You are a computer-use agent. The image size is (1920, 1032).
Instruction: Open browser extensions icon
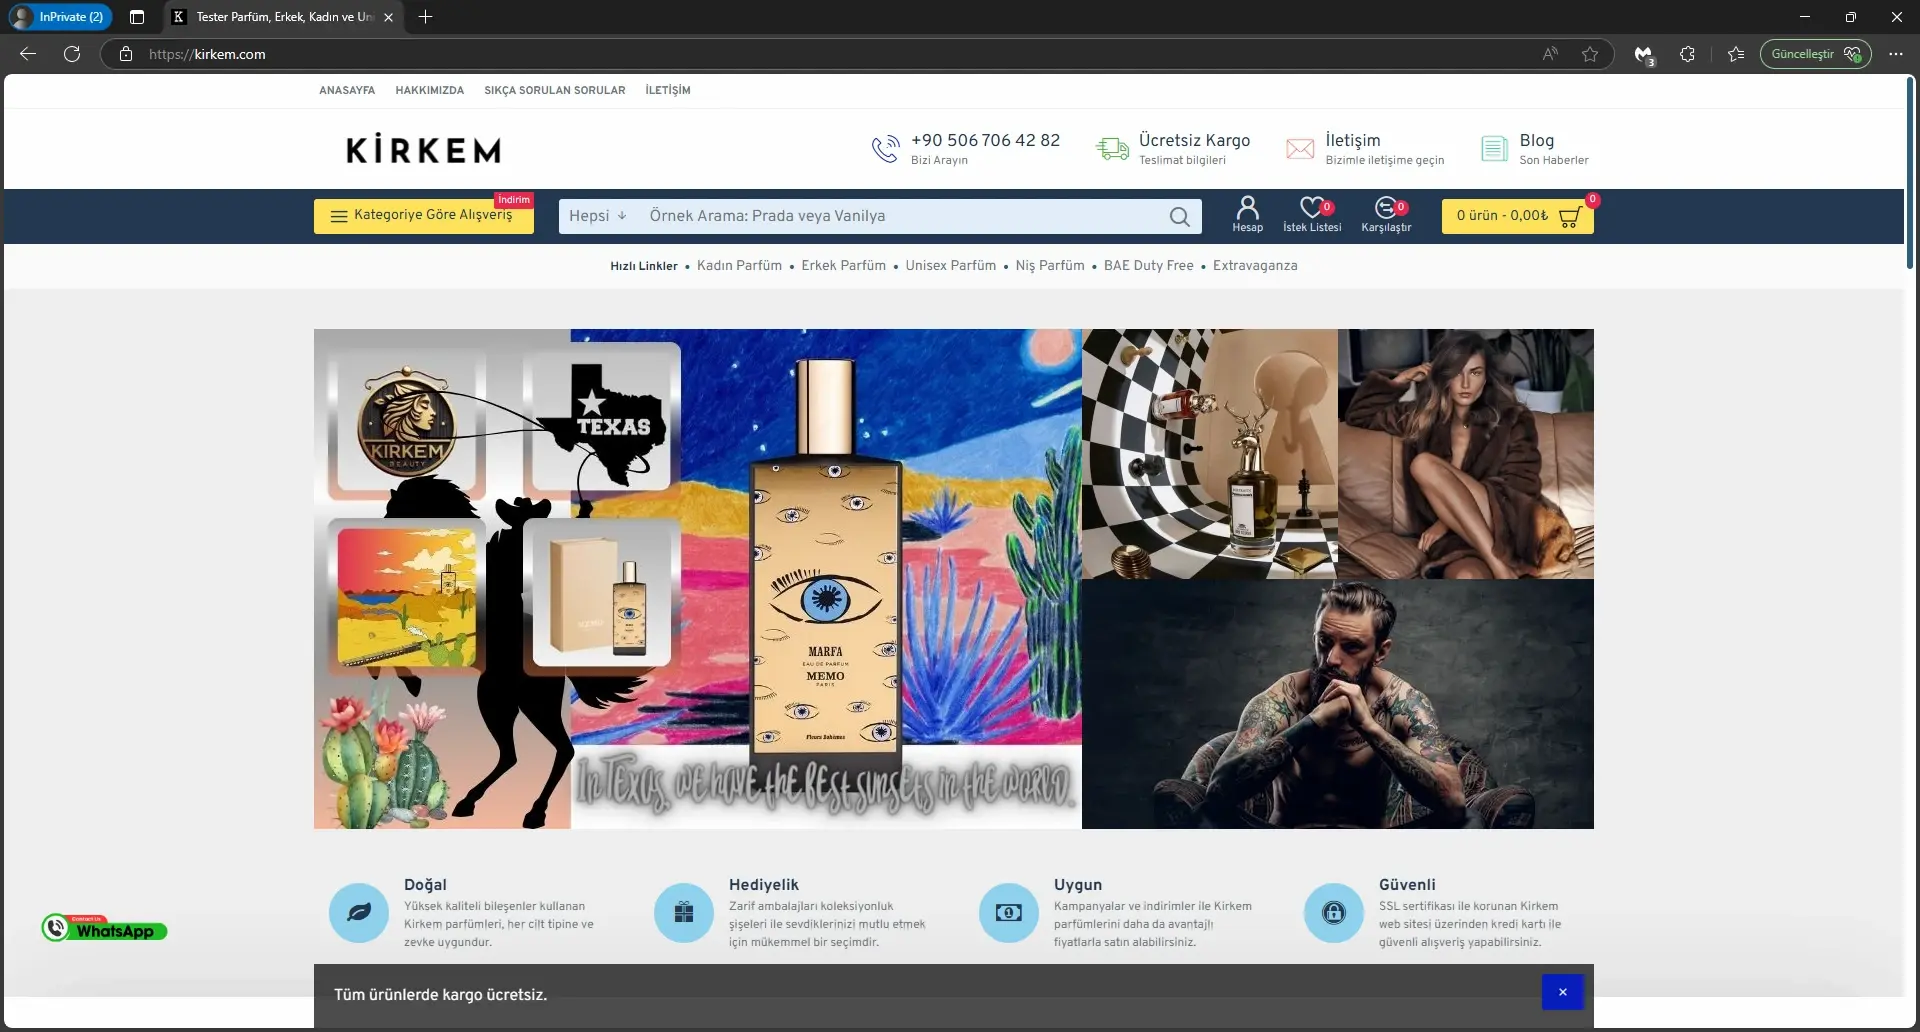click(x=1687, y=54)
